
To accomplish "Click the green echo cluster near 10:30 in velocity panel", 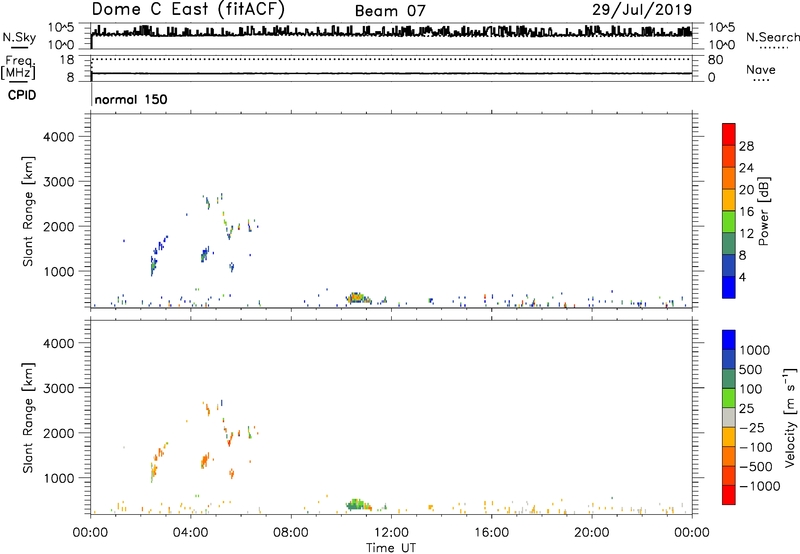I will [357, 505].
